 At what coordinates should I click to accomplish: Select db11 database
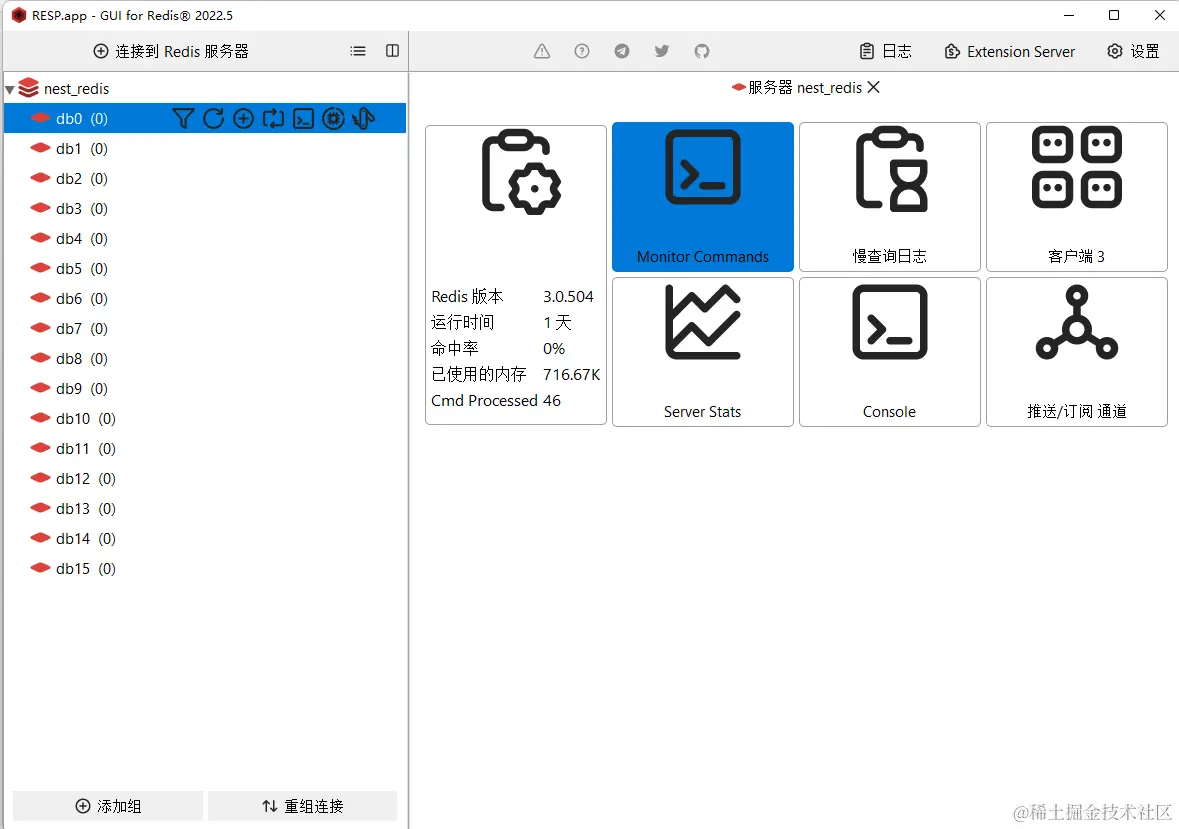[205, 449]
